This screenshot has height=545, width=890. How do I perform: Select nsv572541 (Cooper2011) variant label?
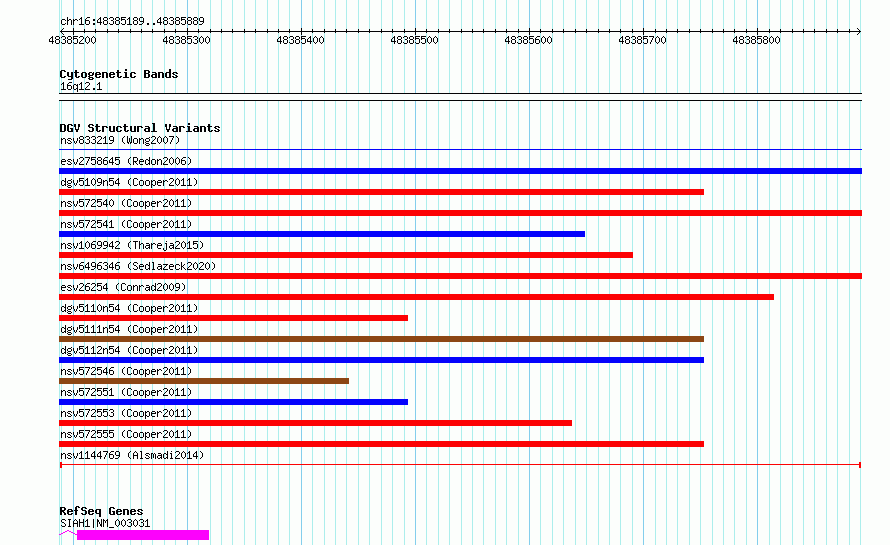click(x=126, y=224)
